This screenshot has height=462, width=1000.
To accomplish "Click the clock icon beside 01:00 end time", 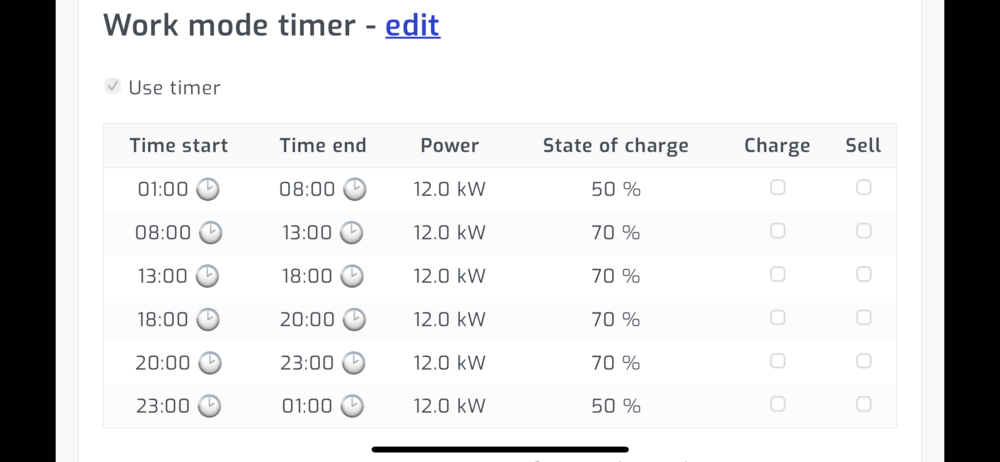I will coord(352,406).
